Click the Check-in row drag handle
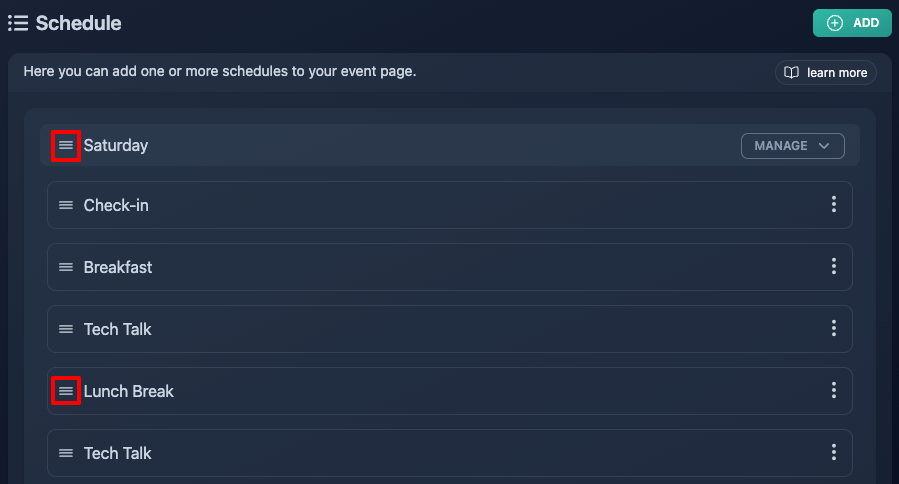 [x=66, y=205]
